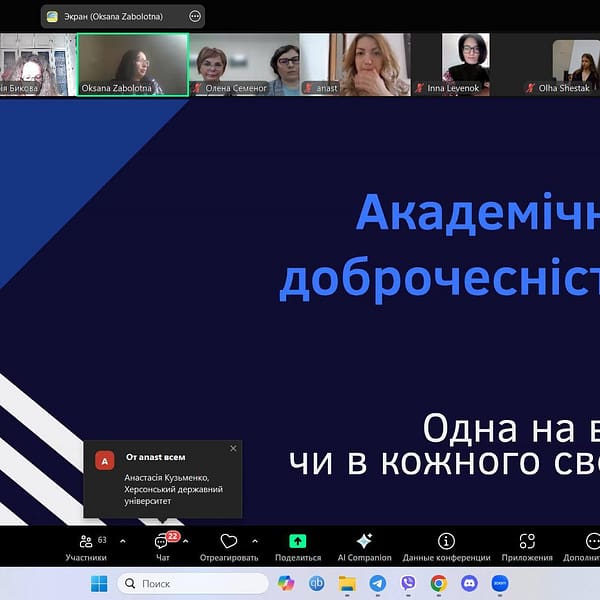
Task: Expand the arrow next to Чат
Action: [x=186, y=541]
